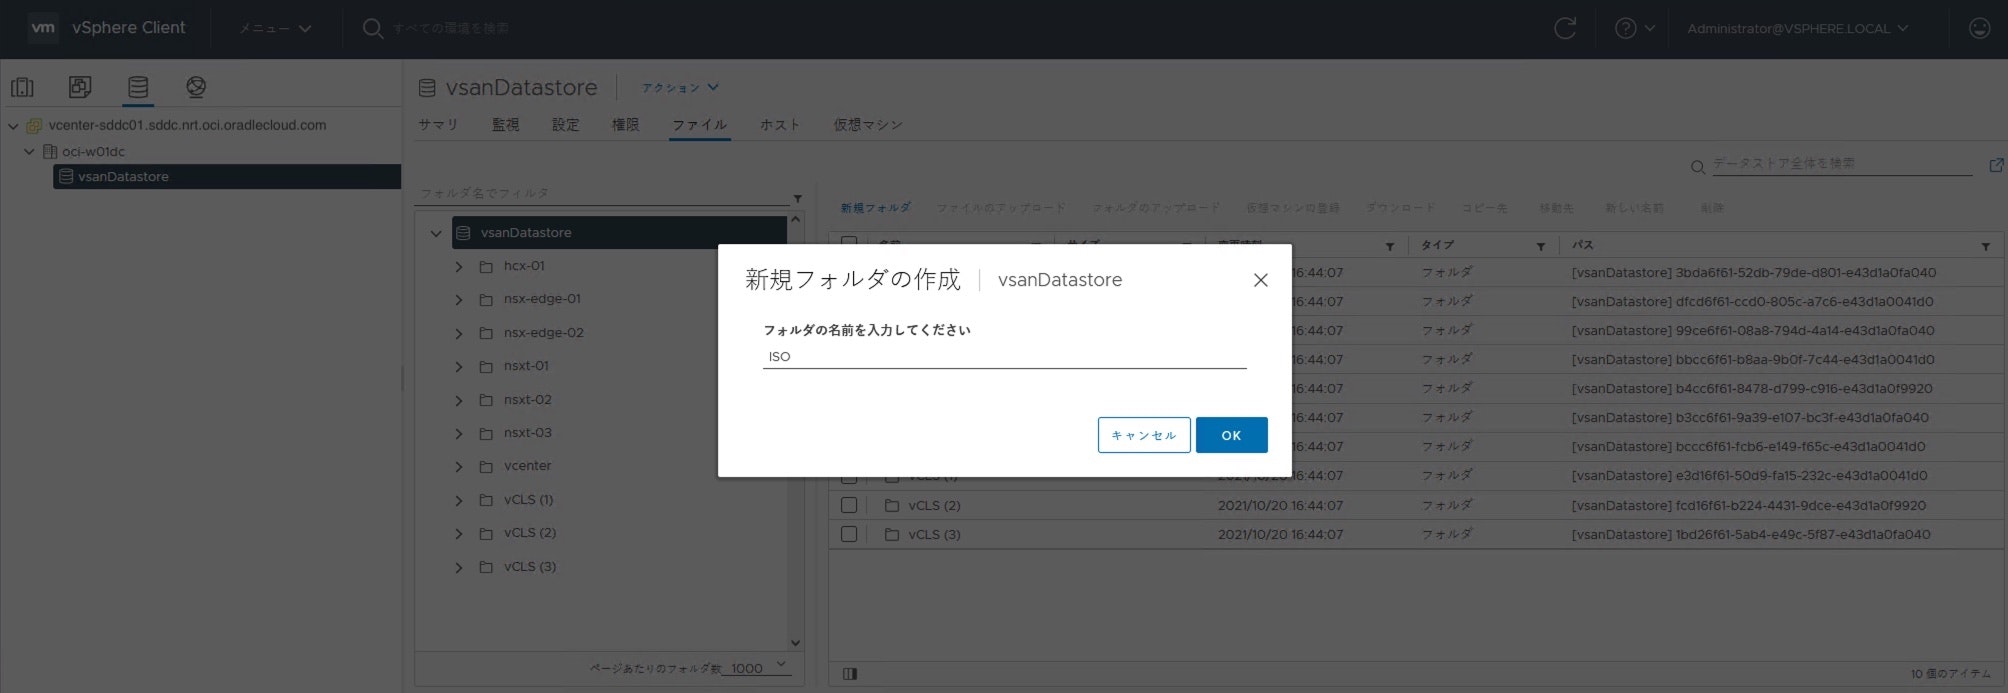Select vsanDatastore in the inventory tree

pyautogui.click(x=227, y=177)
